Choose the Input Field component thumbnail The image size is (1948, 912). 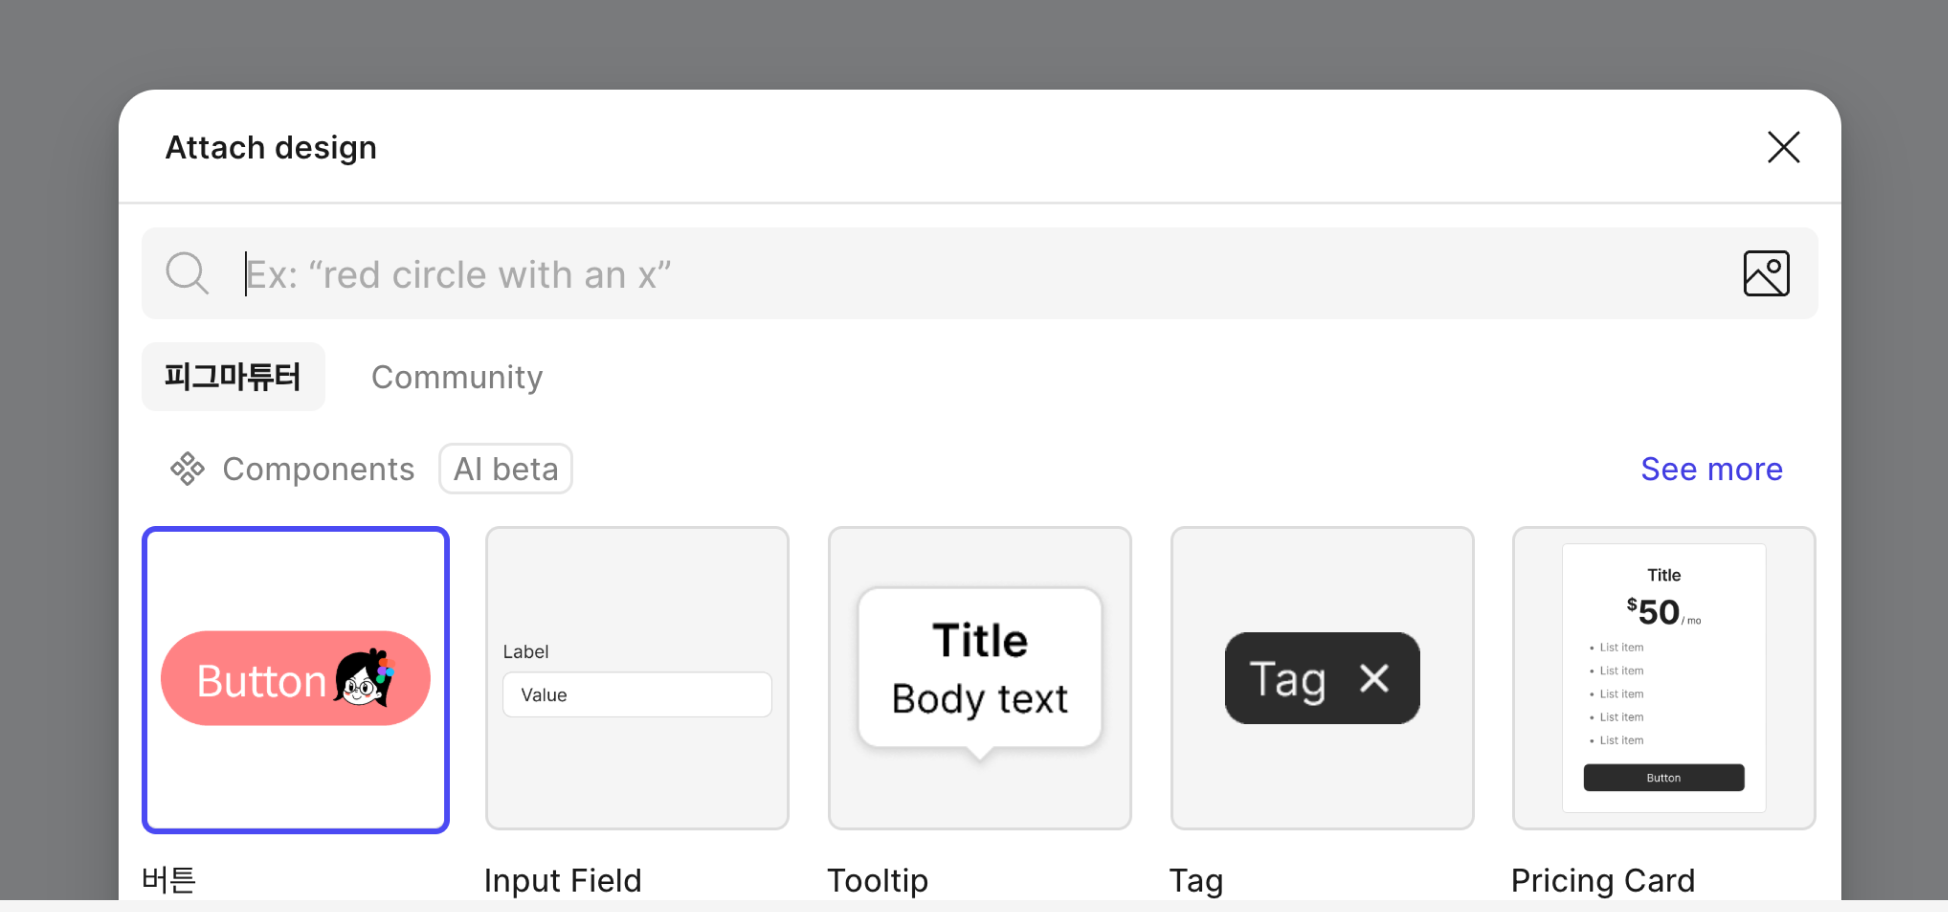(x=637, y=678)
